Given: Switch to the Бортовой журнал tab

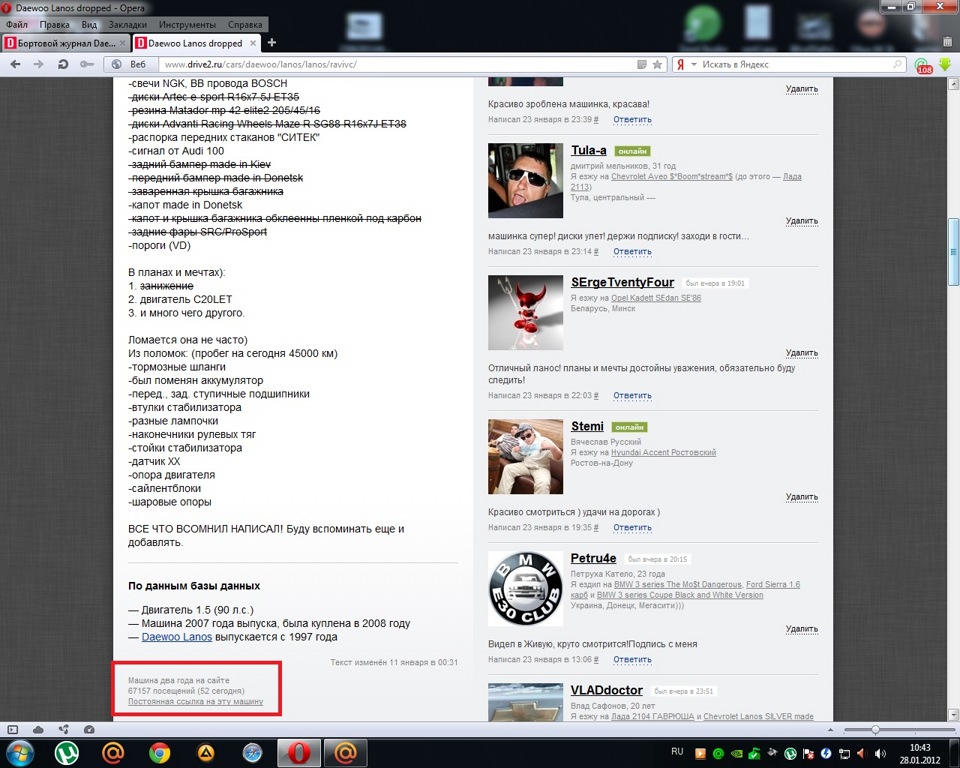Looking at the screenshot, I should point(65,43).
